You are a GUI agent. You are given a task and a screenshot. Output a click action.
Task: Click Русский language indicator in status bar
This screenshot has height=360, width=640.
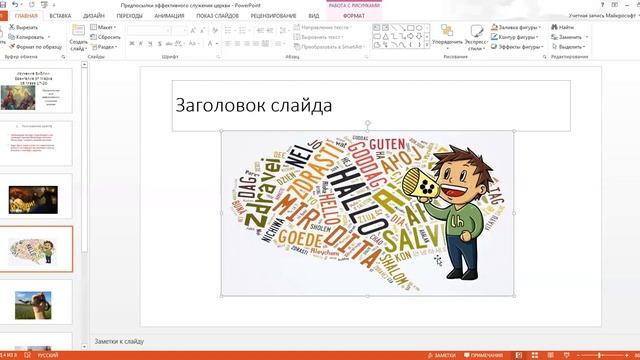(x=48, y=356)
